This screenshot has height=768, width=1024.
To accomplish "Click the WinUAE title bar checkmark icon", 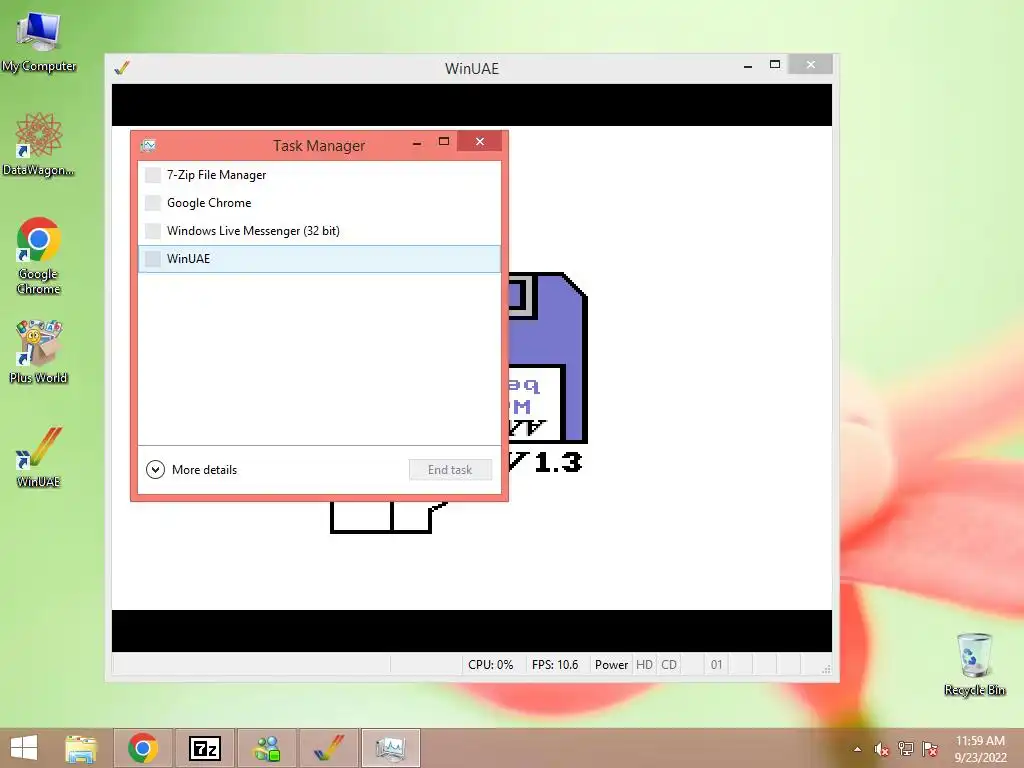I will [122, 67].
